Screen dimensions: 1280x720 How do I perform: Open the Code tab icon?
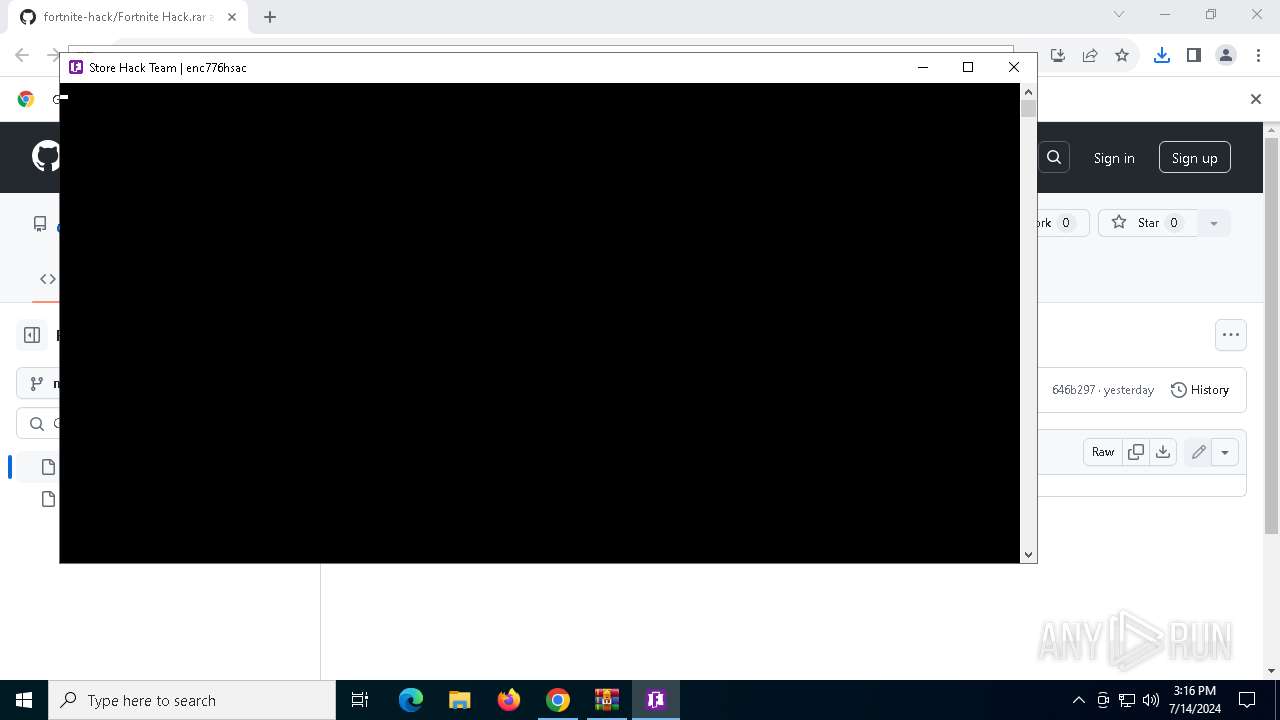48,279
